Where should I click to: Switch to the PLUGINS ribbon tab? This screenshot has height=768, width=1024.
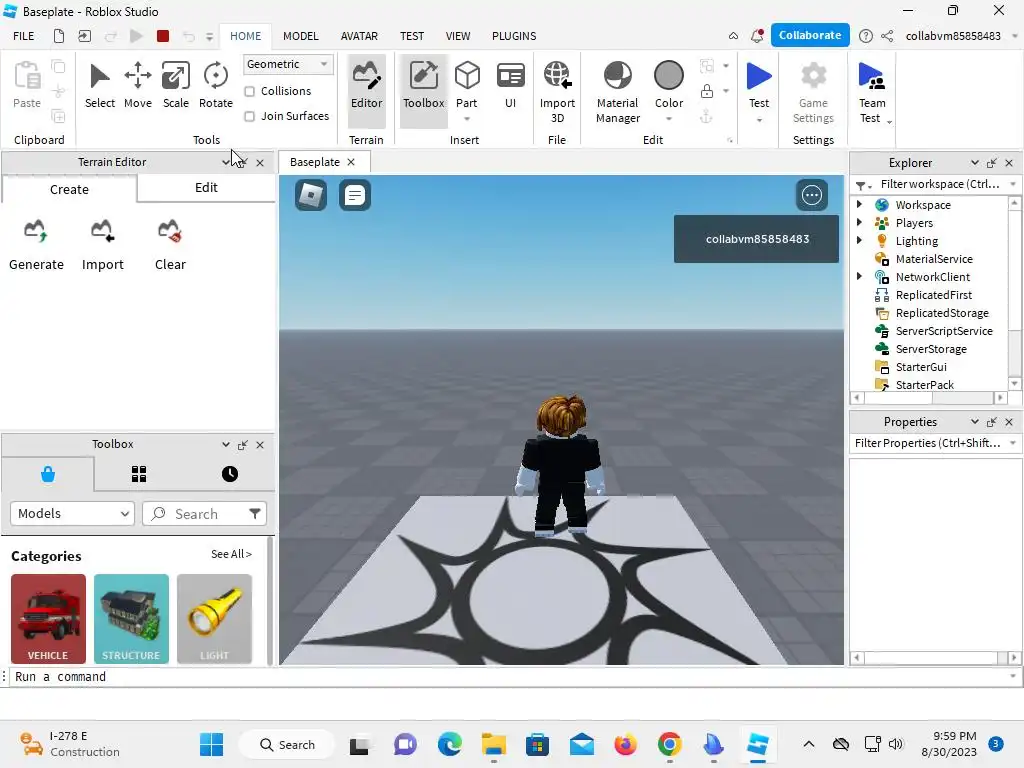coord(514,36)
